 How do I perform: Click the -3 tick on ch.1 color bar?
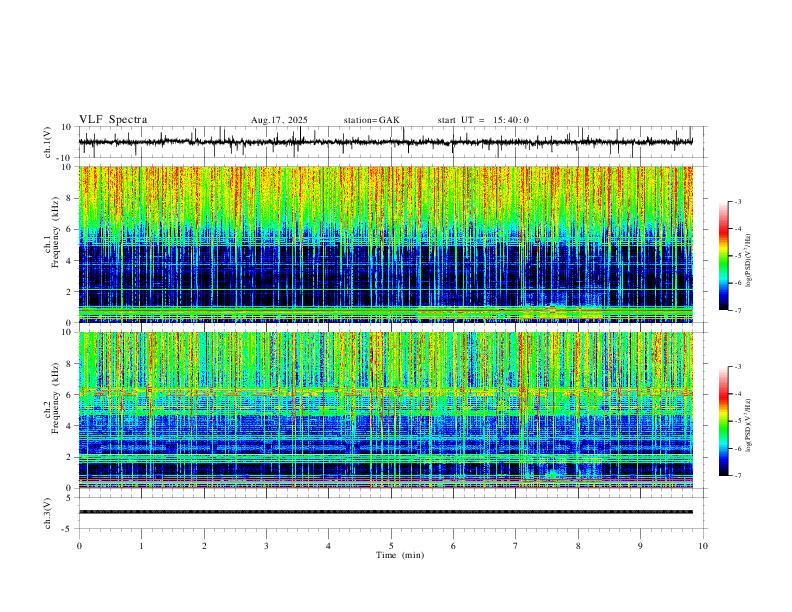[x=738, y=201]
